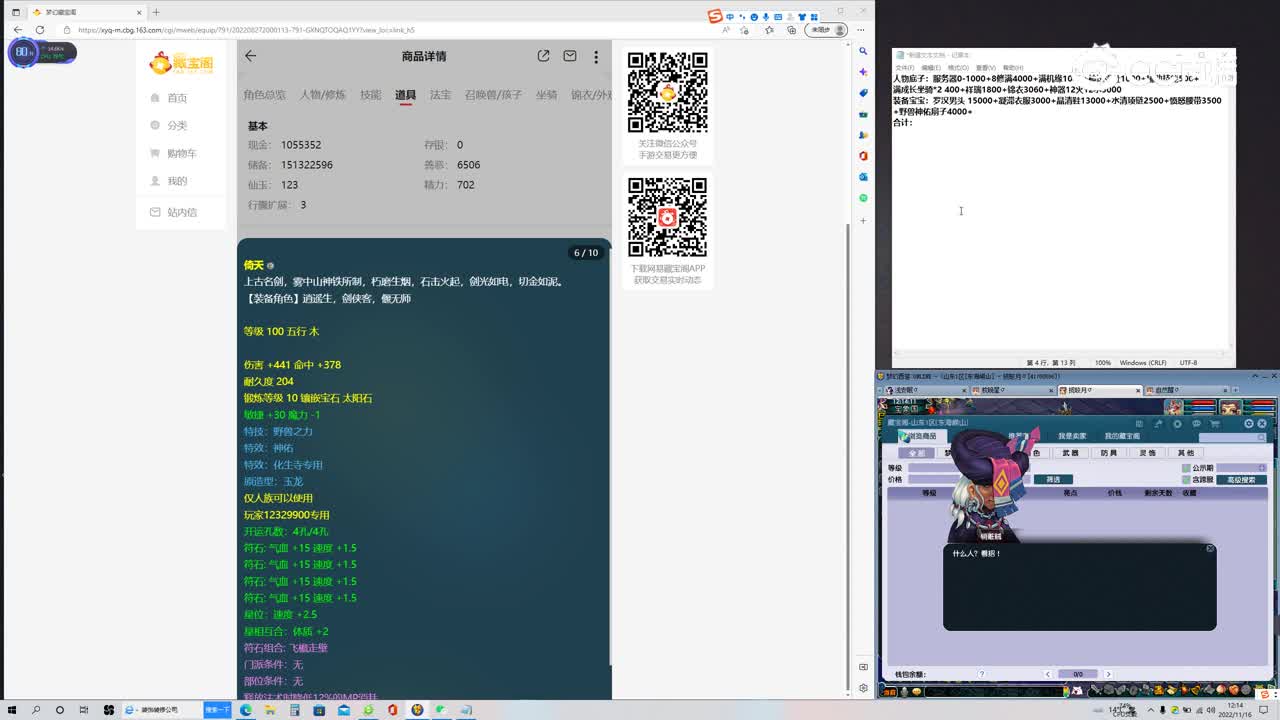The height and width of the screenshot is (720, 1280).
Task: Open the Sogou input extension in browser toolbar
Action: point(714,15)
